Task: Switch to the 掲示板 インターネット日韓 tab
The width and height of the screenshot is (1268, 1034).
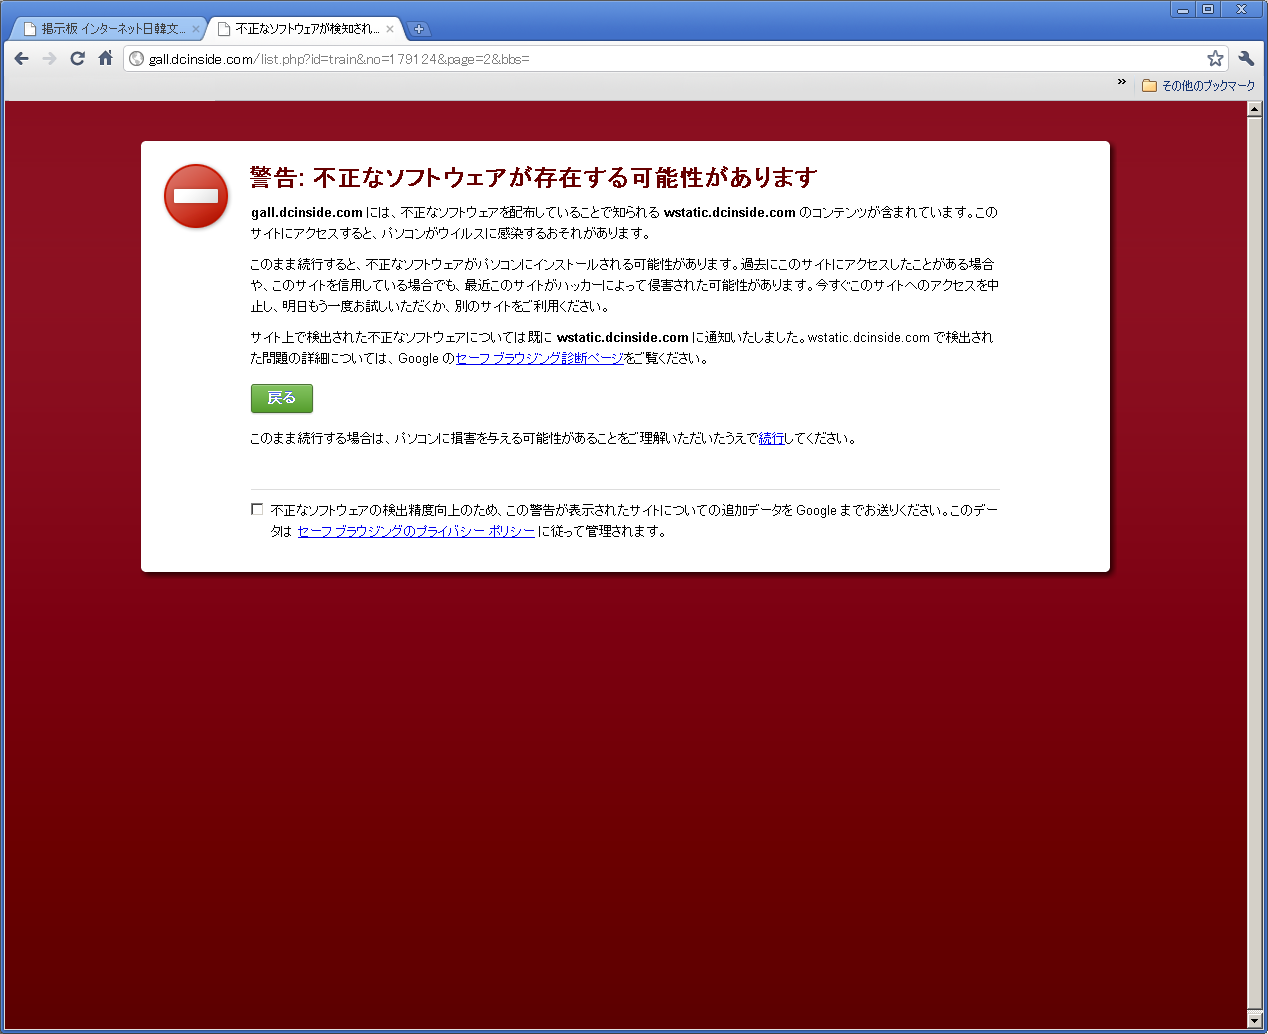Action: coord(110,29)
